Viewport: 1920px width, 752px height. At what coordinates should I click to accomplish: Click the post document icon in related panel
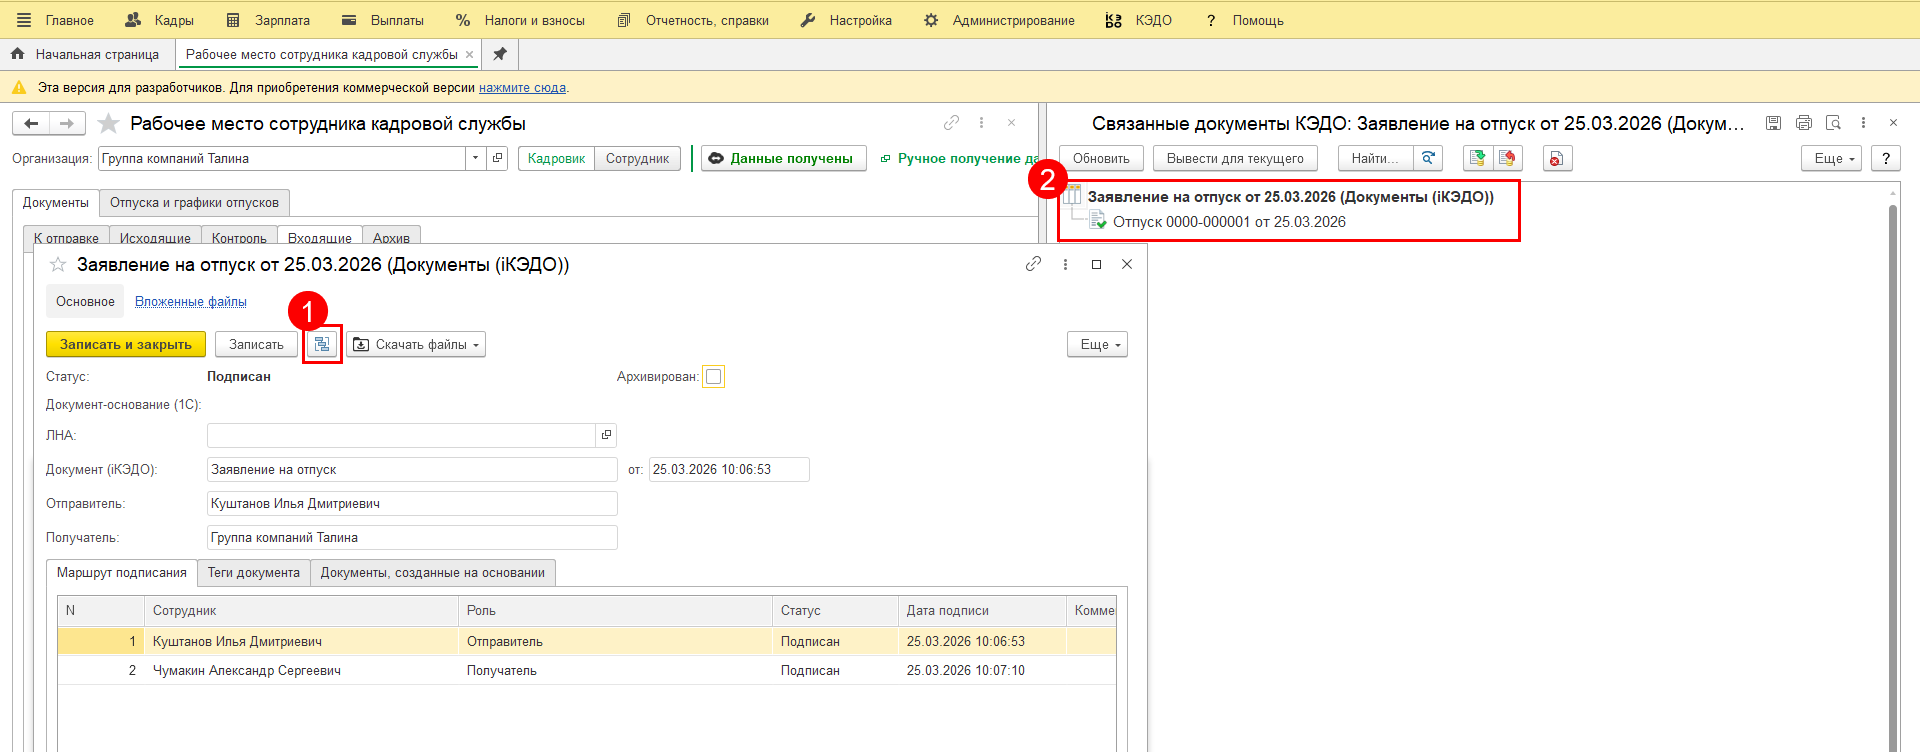1477,158
